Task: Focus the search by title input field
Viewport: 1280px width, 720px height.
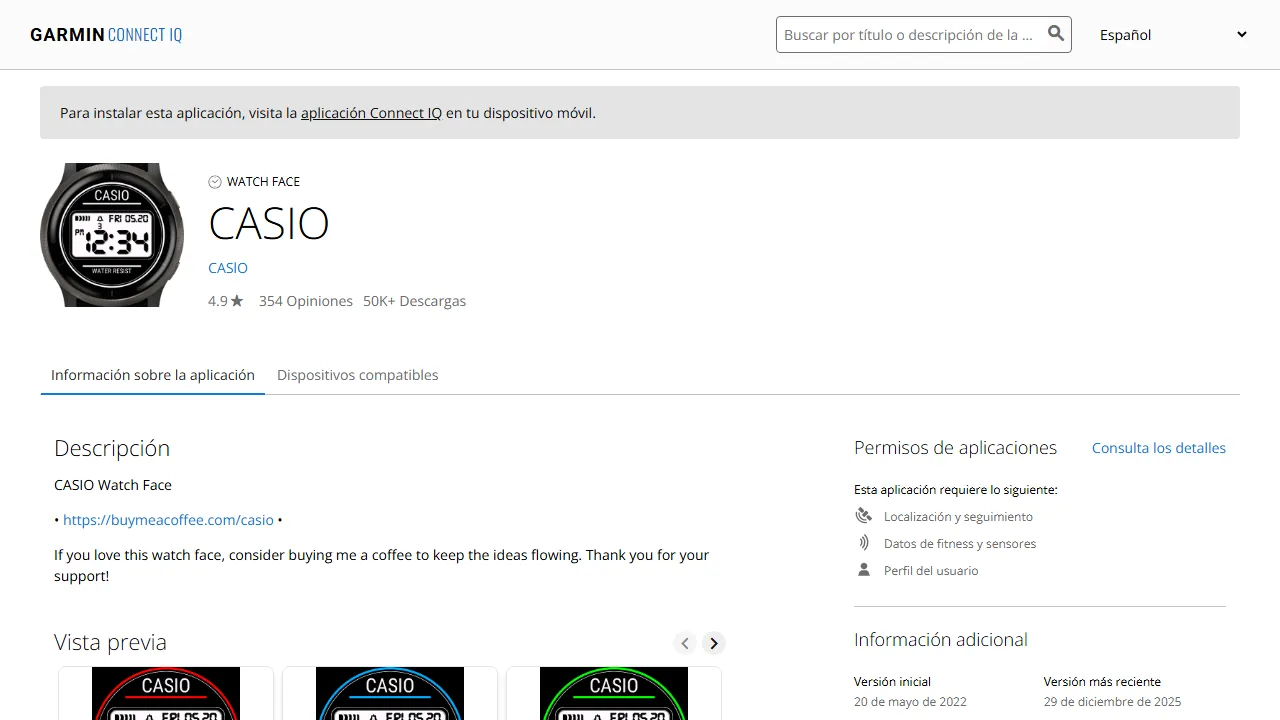Action: coord(908,35)
